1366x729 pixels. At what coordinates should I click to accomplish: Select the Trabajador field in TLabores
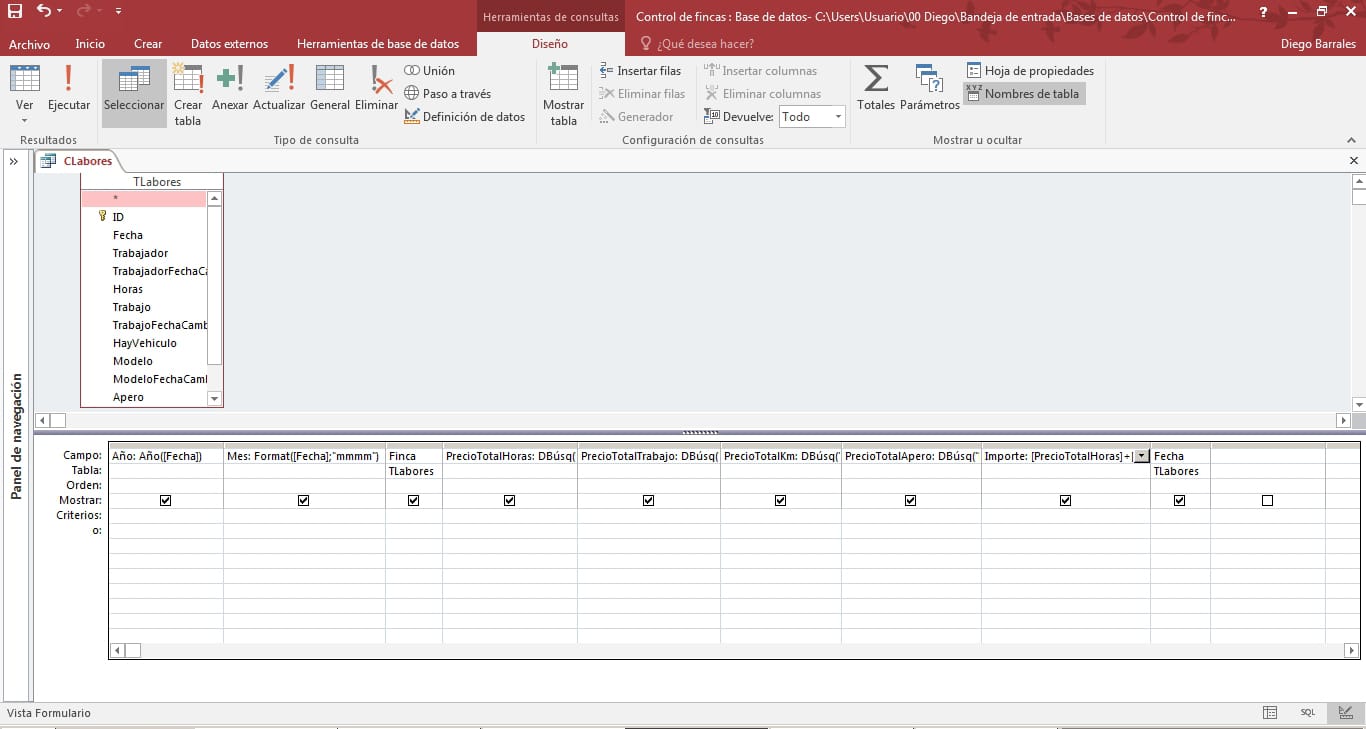(x=140, y=253)
